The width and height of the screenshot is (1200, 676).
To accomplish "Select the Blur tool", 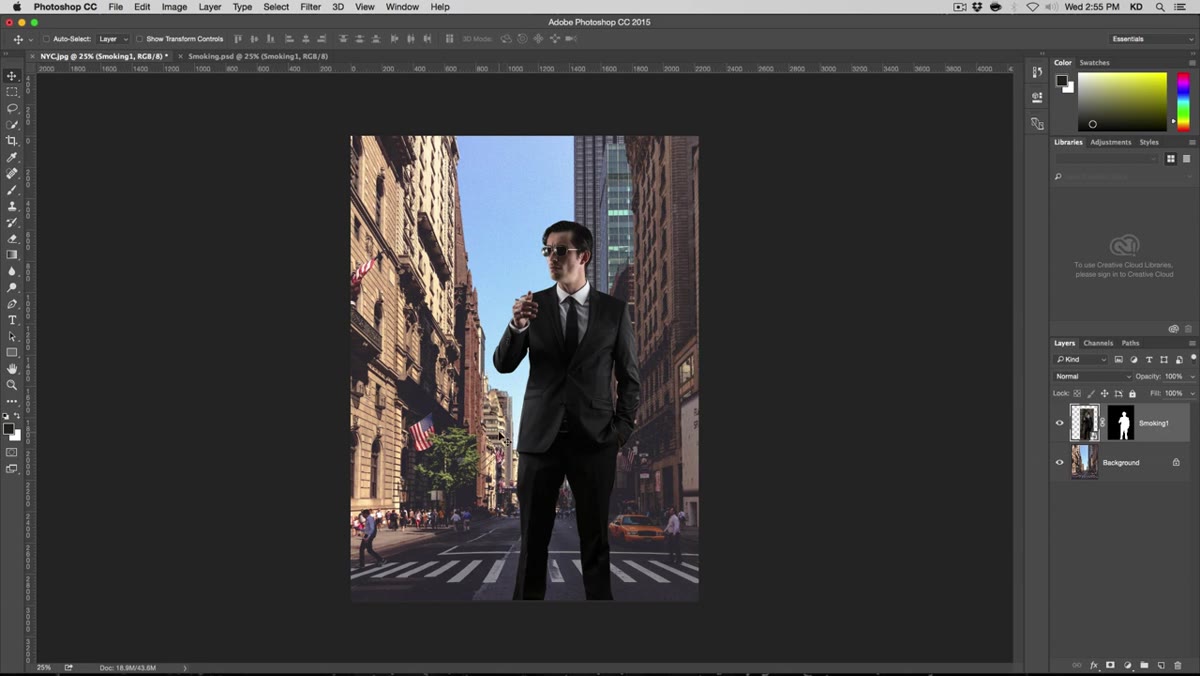I will [x=12, y=271].
